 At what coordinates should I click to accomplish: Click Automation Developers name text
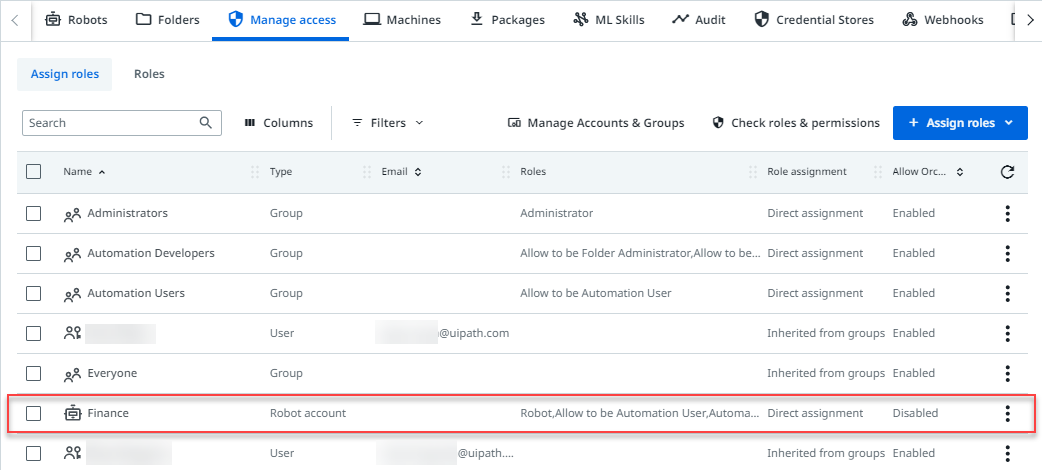click(x=151, y=253)
